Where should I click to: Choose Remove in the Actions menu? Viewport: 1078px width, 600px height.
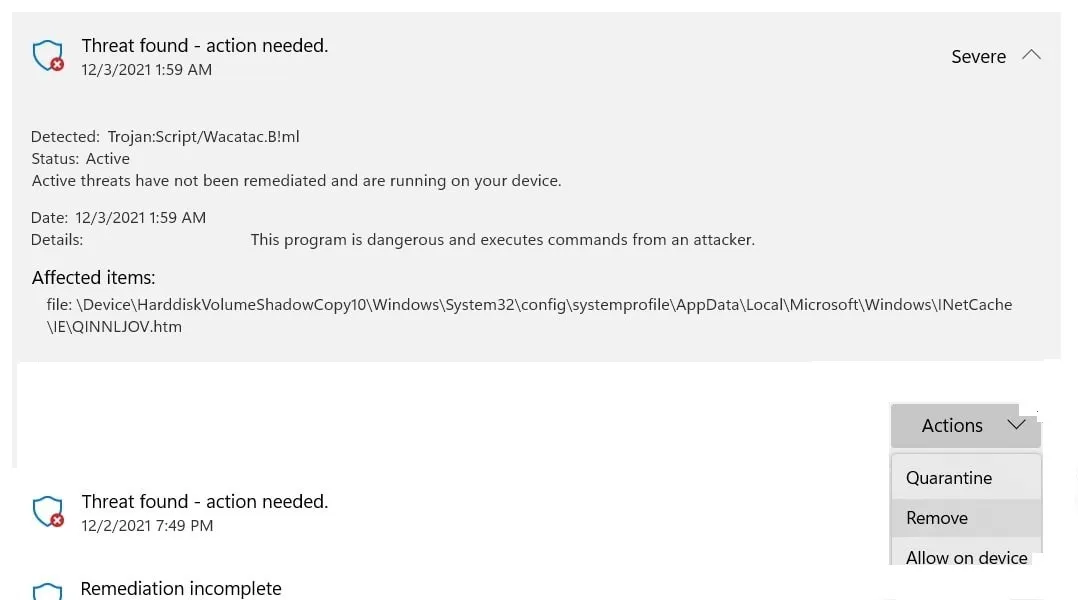[936, 518]
